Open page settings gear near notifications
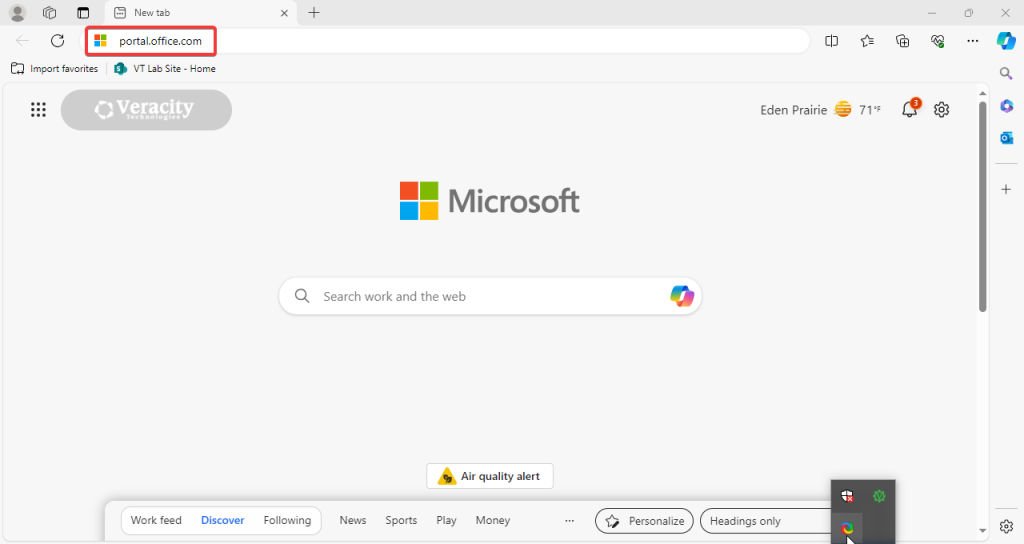Image resolution: width=1024 pixels, height=544 pixels. [x=941, y=110]
